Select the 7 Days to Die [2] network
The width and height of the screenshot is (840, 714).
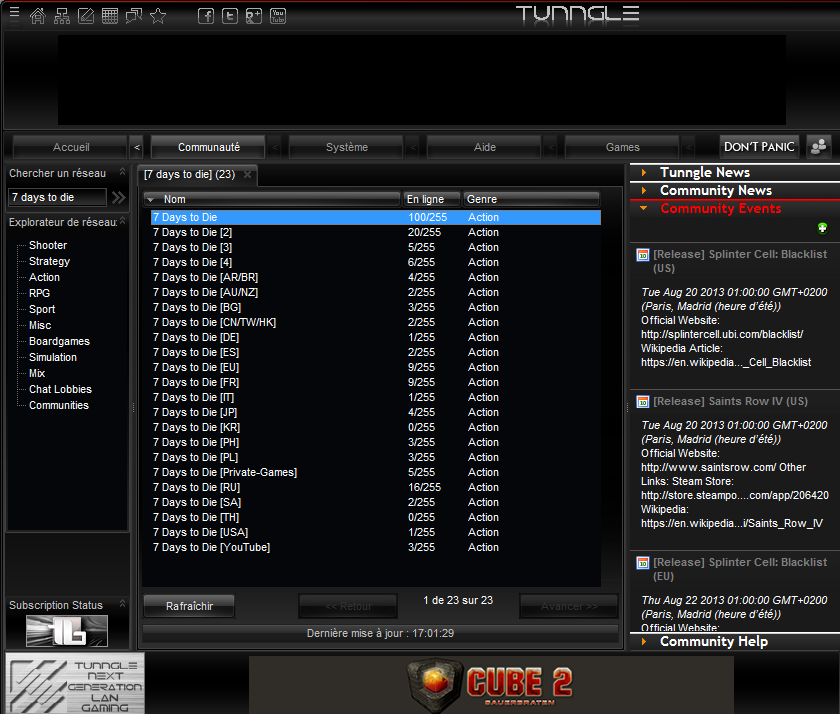point(376,232)
